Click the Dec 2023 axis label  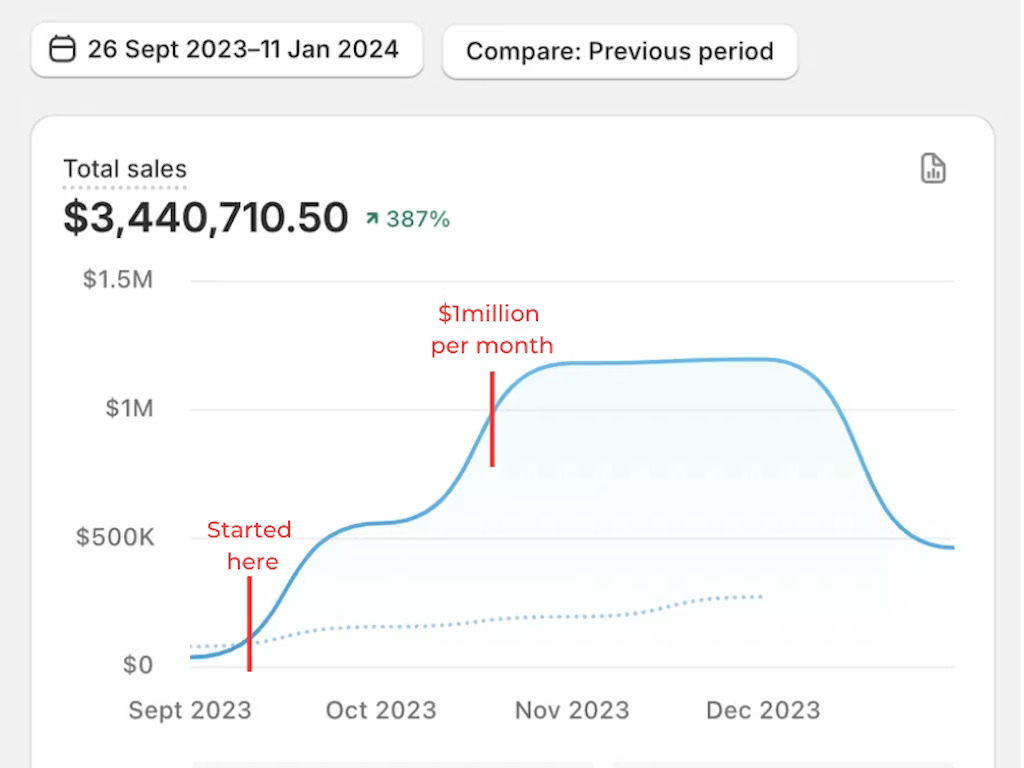763,710
